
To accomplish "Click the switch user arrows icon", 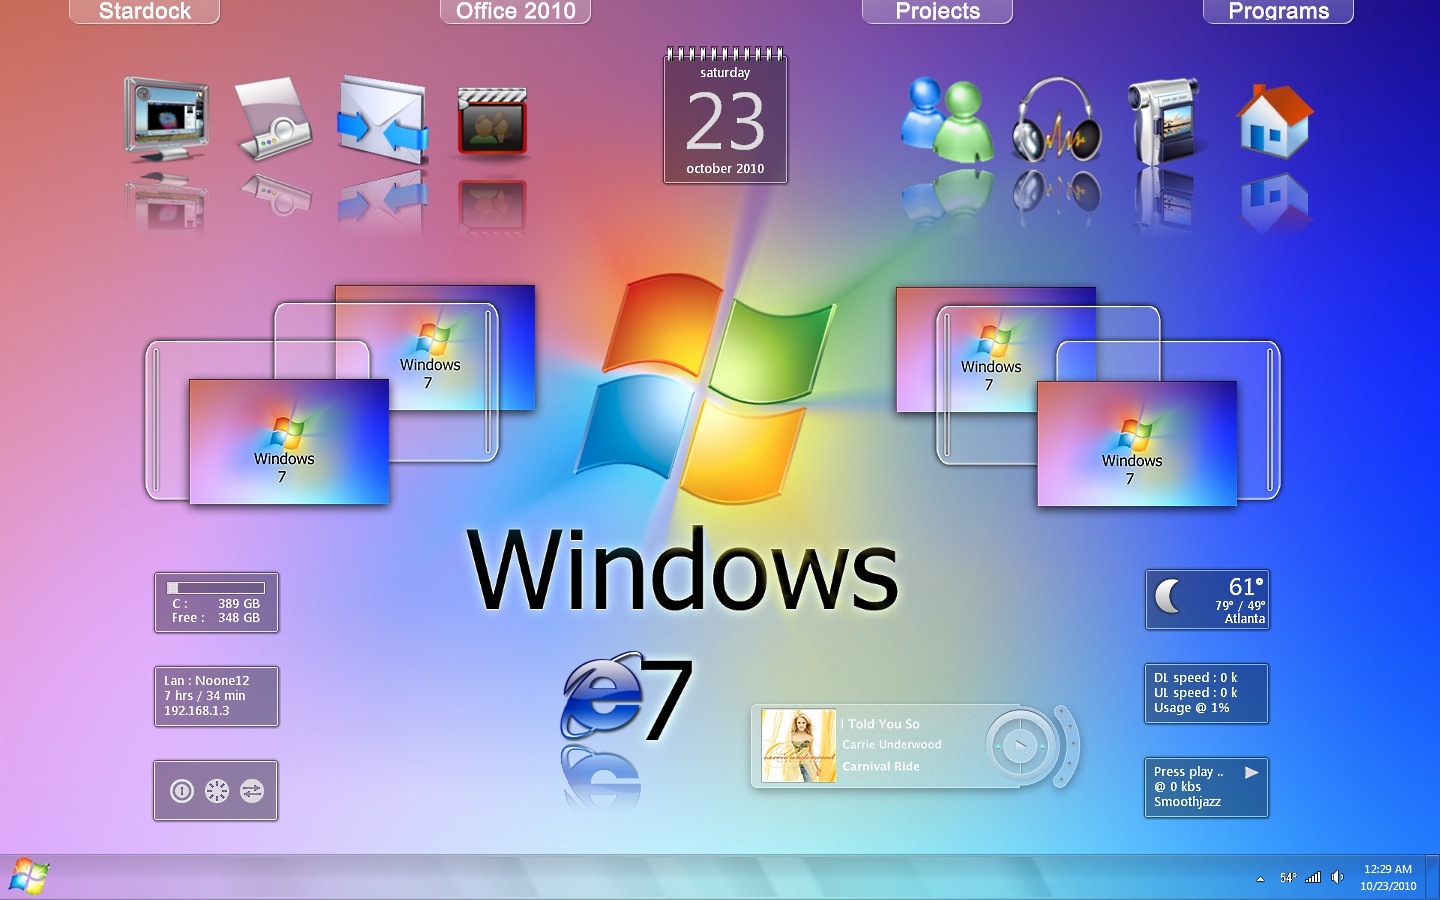I will [x=252, y=791].
